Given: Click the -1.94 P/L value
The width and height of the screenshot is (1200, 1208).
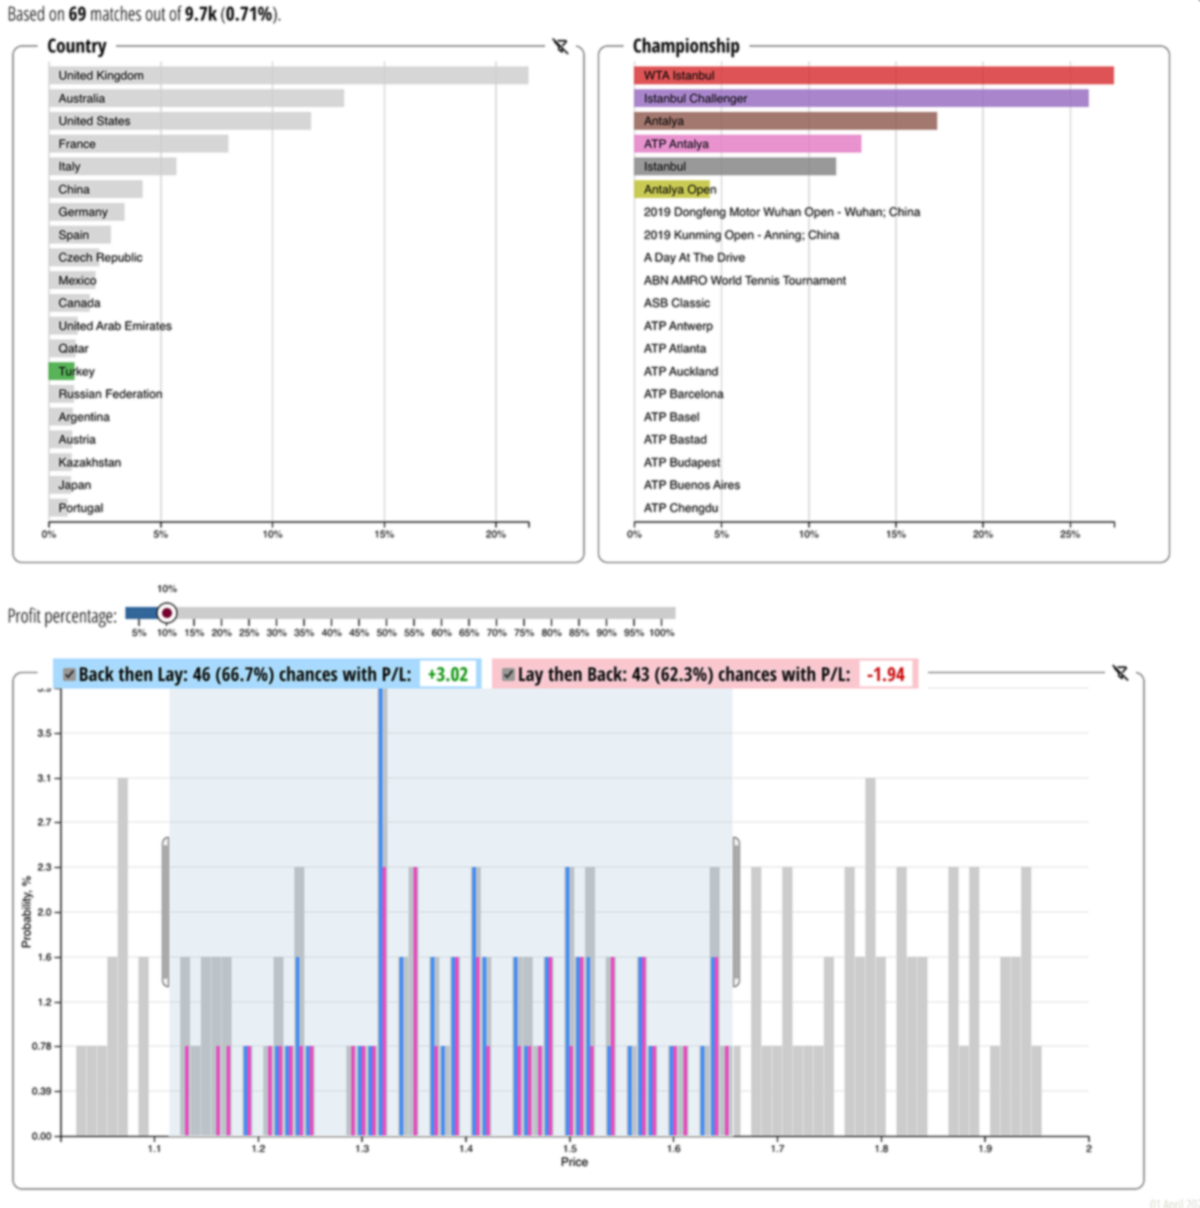Looking at the screenshot, I should (886, 674).
